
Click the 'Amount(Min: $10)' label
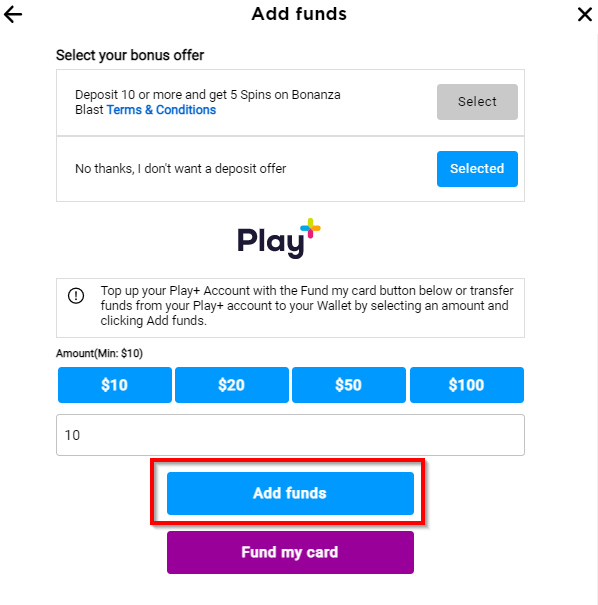point(100,353)
